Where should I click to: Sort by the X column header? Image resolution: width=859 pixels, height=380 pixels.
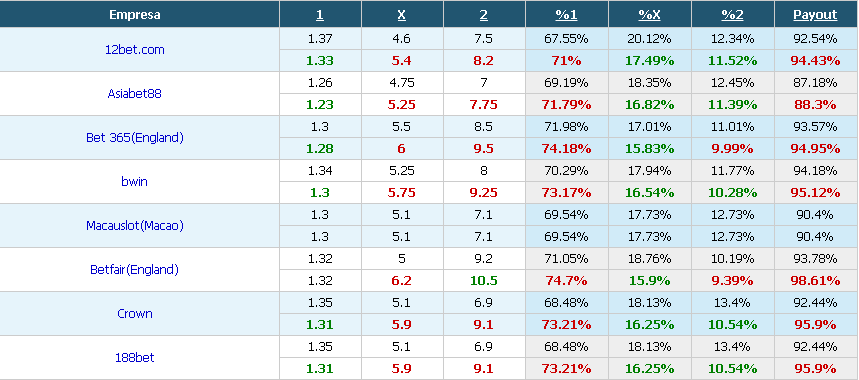point(402,15)
